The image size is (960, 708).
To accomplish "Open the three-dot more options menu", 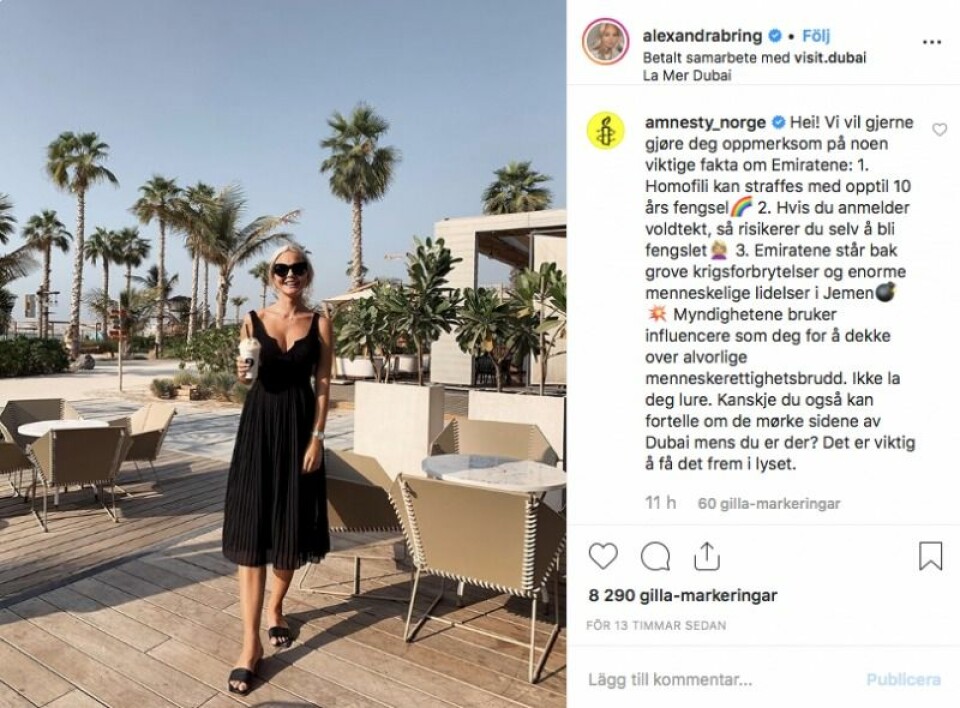I will [931, 42].
